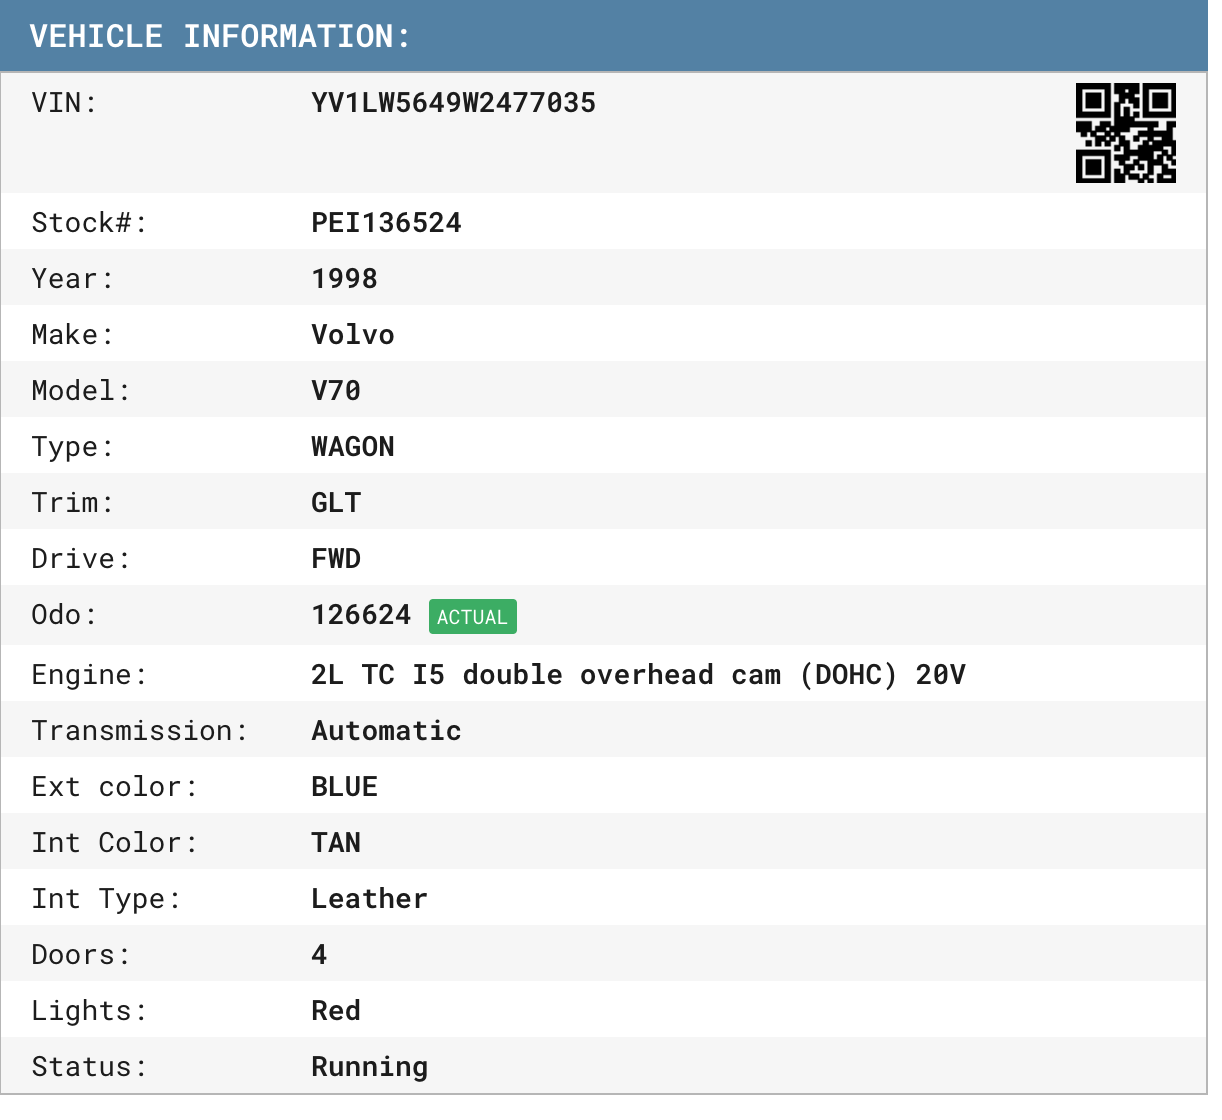Click the type value WAGON
The image size is (1222, 1120).
352,447
